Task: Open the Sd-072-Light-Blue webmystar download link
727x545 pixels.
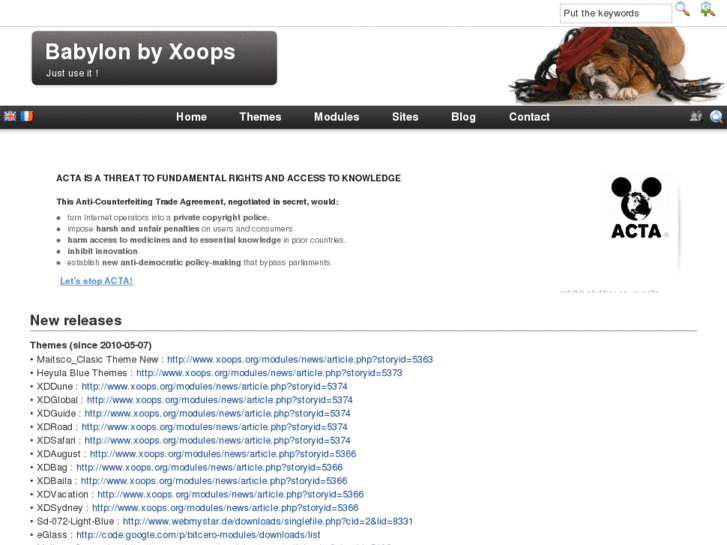Action: (x=268, y=521)
